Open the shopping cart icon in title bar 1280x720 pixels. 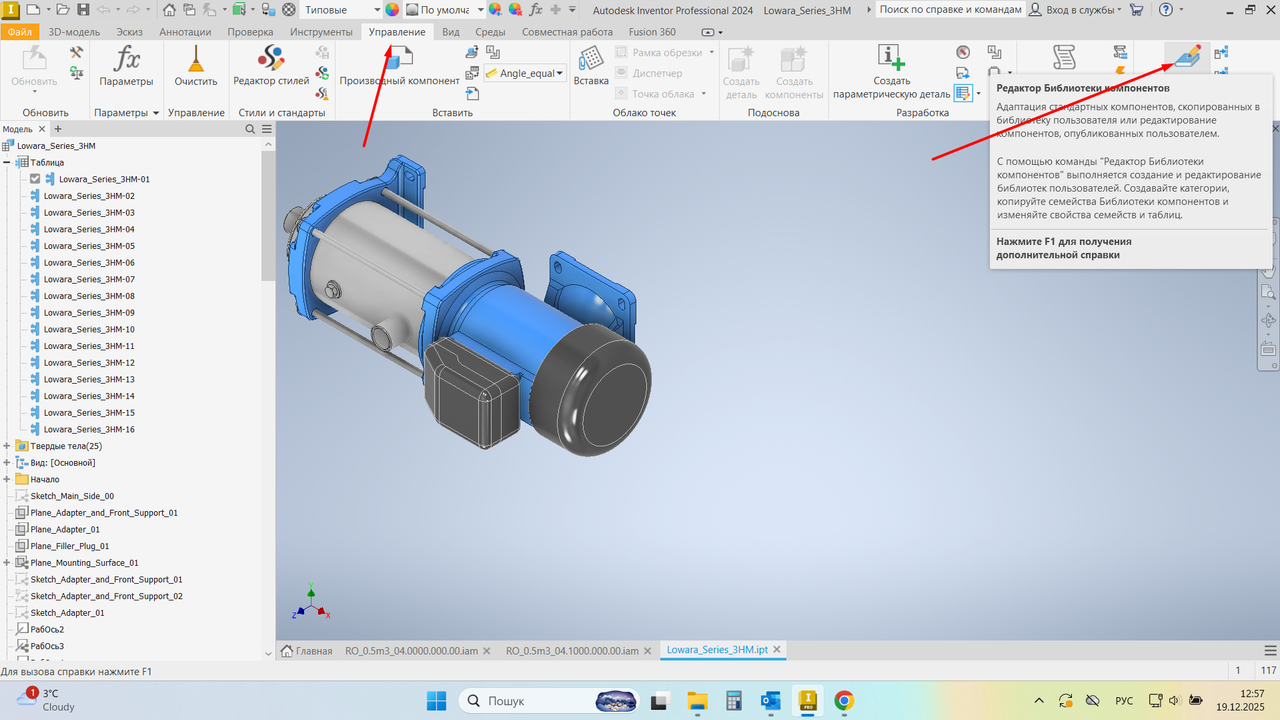(1136, 10)
